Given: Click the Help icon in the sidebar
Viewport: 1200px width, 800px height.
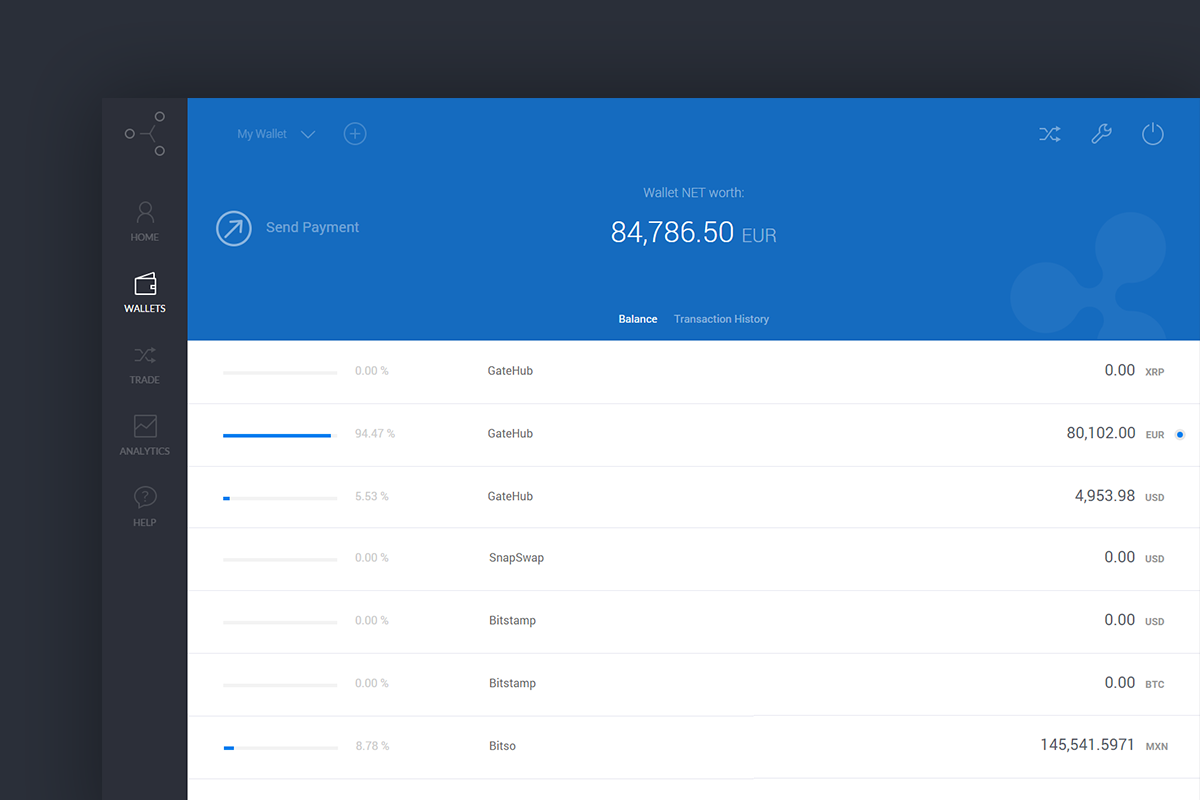Looking at the screenshot, I should [144, 505].
